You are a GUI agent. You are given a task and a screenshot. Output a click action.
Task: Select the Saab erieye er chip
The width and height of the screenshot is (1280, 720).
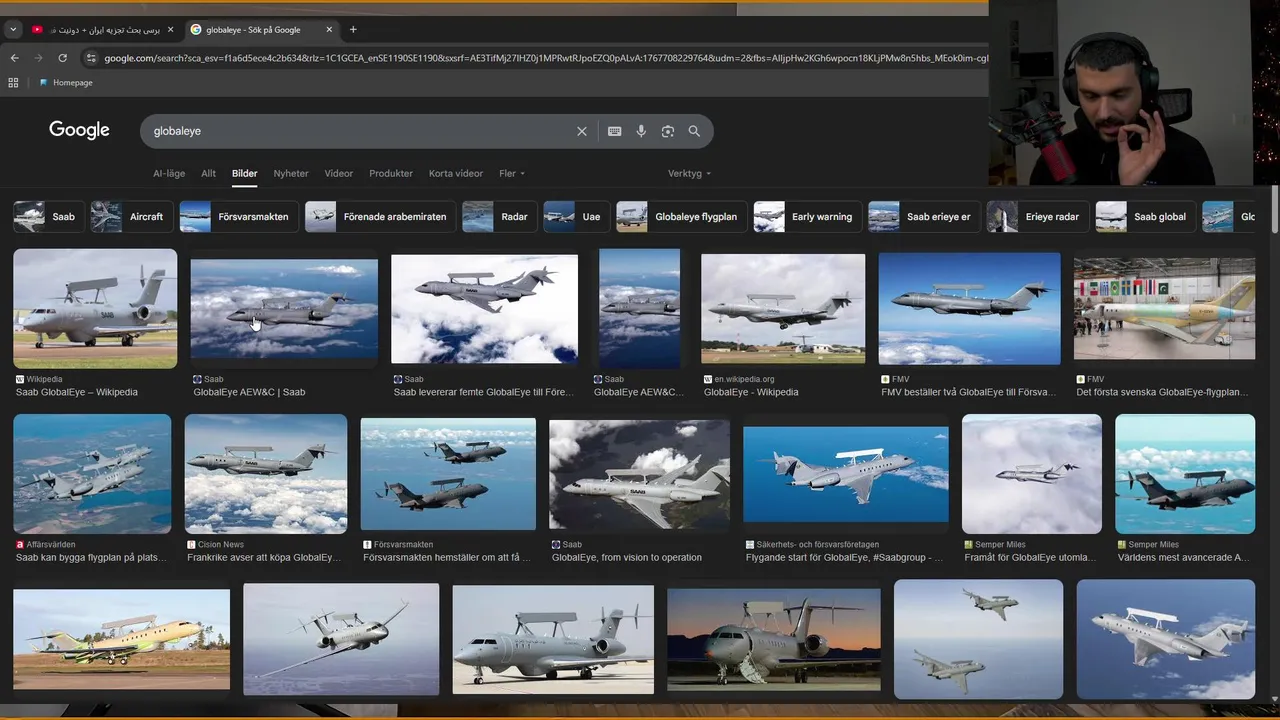click(924, 216)
